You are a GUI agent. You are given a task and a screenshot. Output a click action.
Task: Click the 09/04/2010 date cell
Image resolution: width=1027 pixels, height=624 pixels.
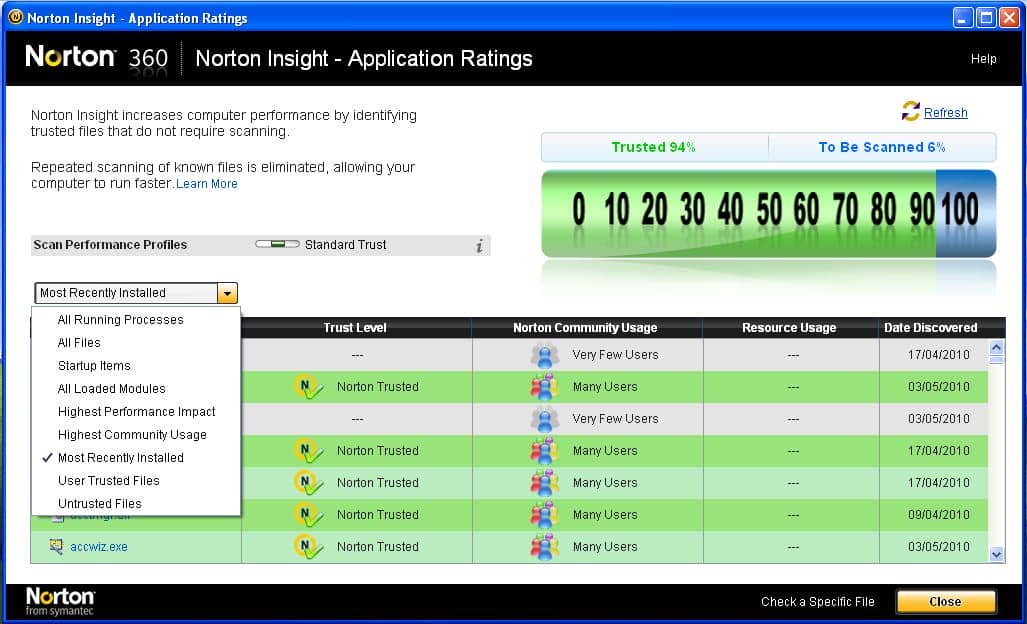point(939,515)
